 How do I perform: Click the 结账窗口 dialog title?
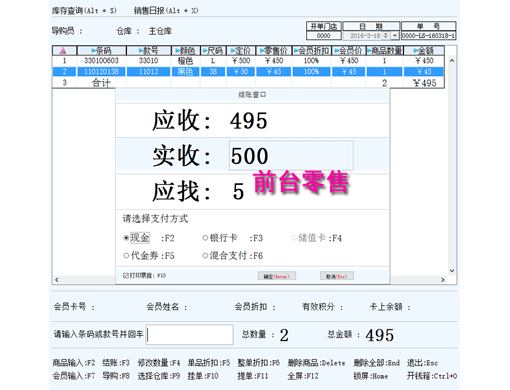[252, 95]
